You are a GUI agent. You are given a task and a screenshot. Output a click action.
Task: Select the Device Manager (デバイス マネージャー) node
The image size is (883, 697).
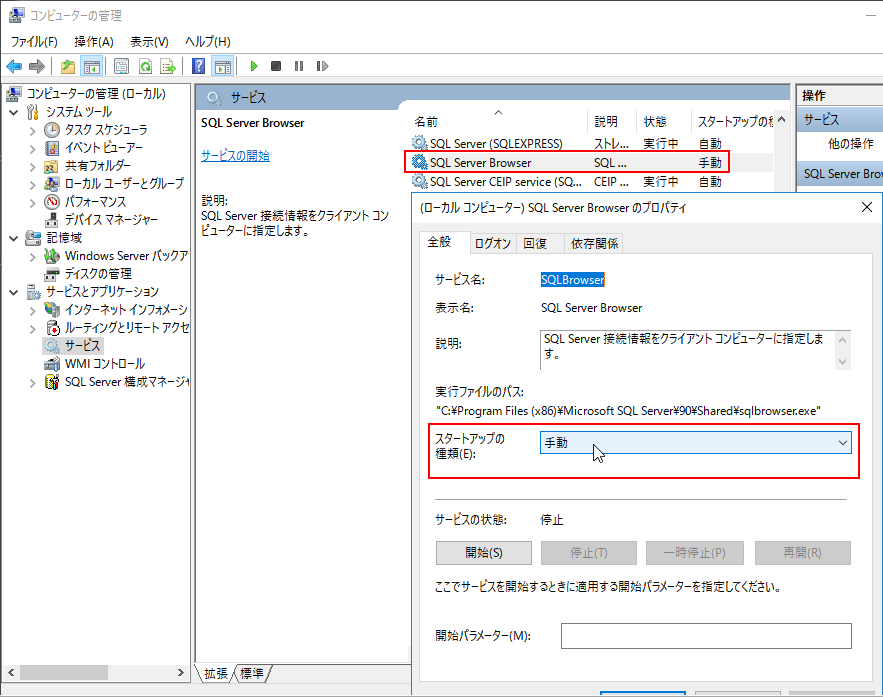click(110, 219)
